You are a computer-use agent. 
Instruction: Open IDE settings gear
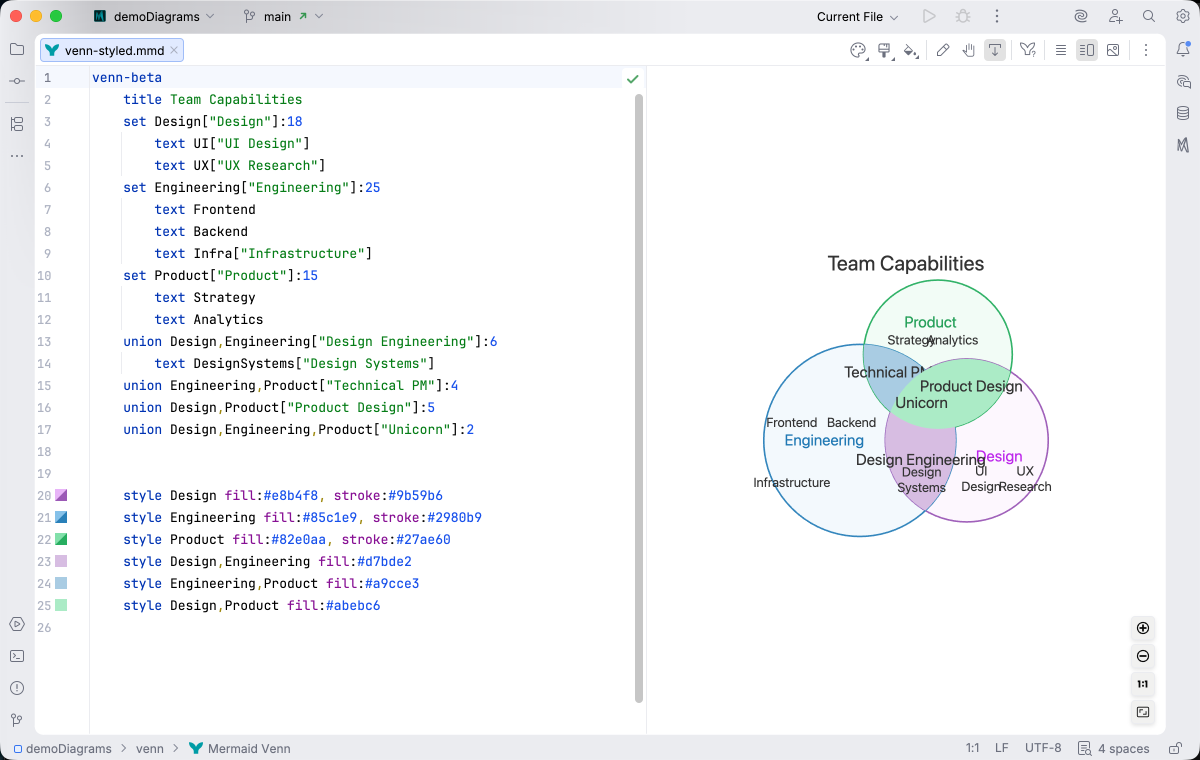point(1183,17)
